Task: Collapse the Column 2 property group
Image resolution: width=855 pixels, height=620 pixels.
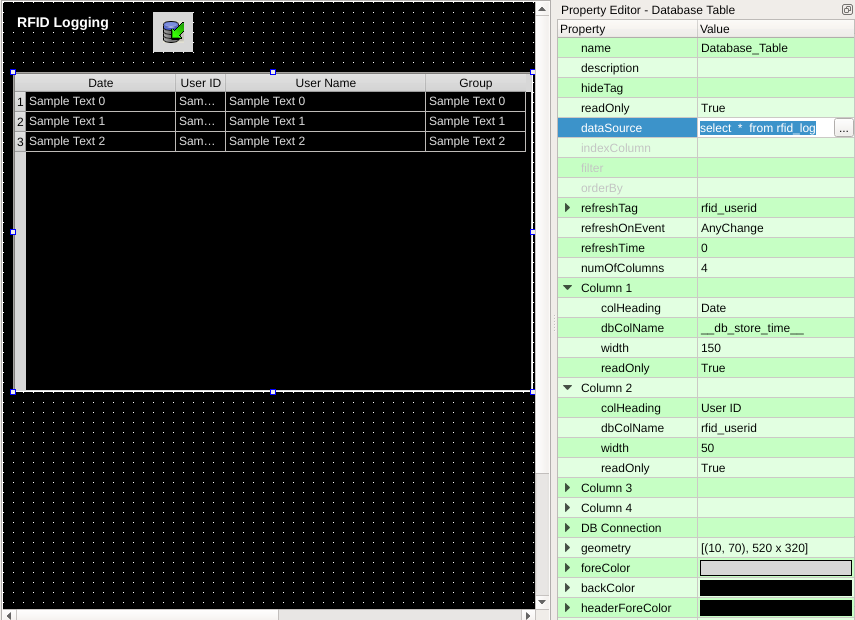Action: click(568, 388)
